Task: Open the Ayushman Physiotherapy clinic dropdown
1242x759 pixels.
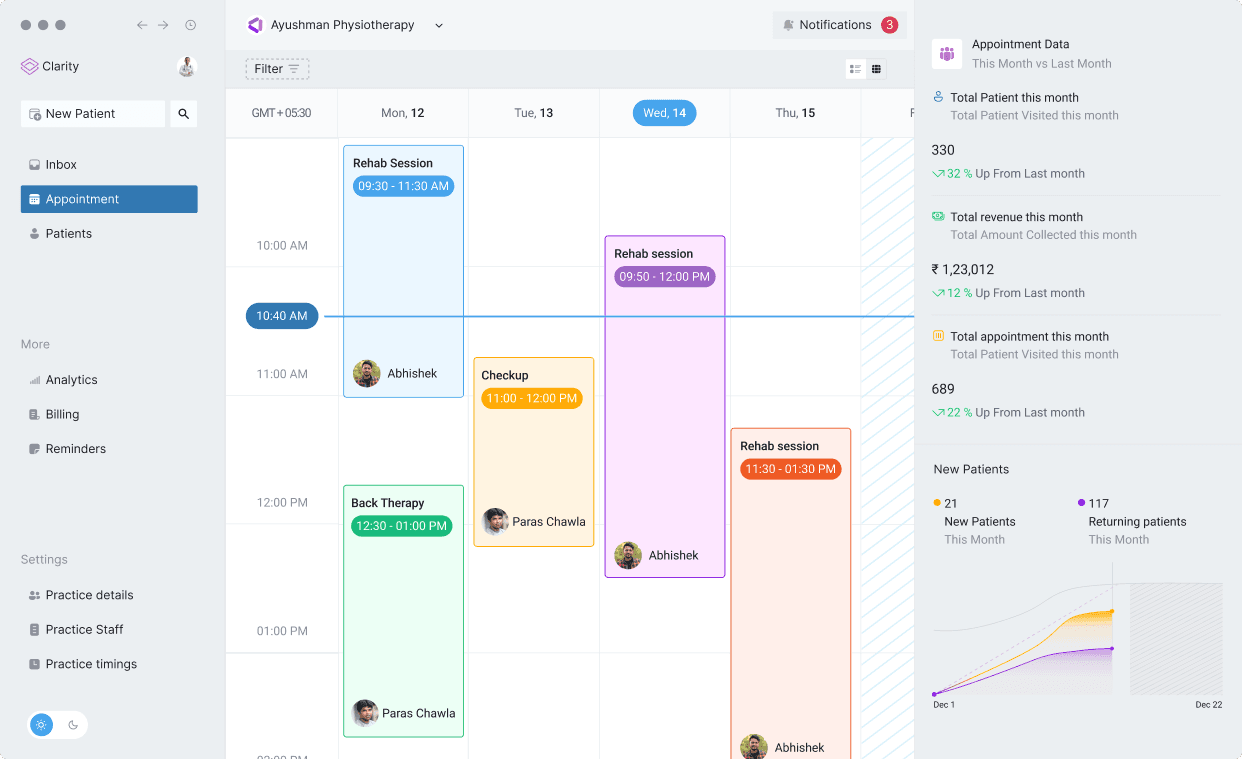Action: pyautogui.click(x=438, y=25)
